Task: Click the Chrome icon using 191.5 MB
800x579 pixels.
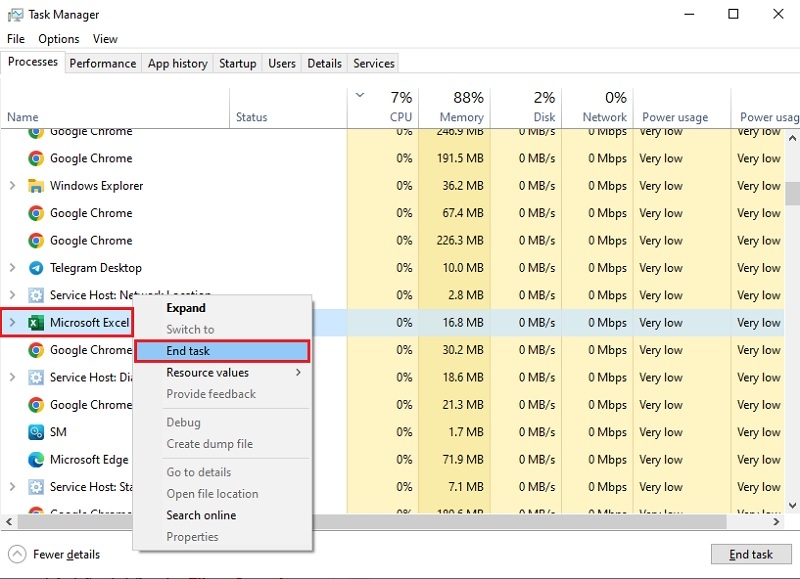Action: point(36,158)
